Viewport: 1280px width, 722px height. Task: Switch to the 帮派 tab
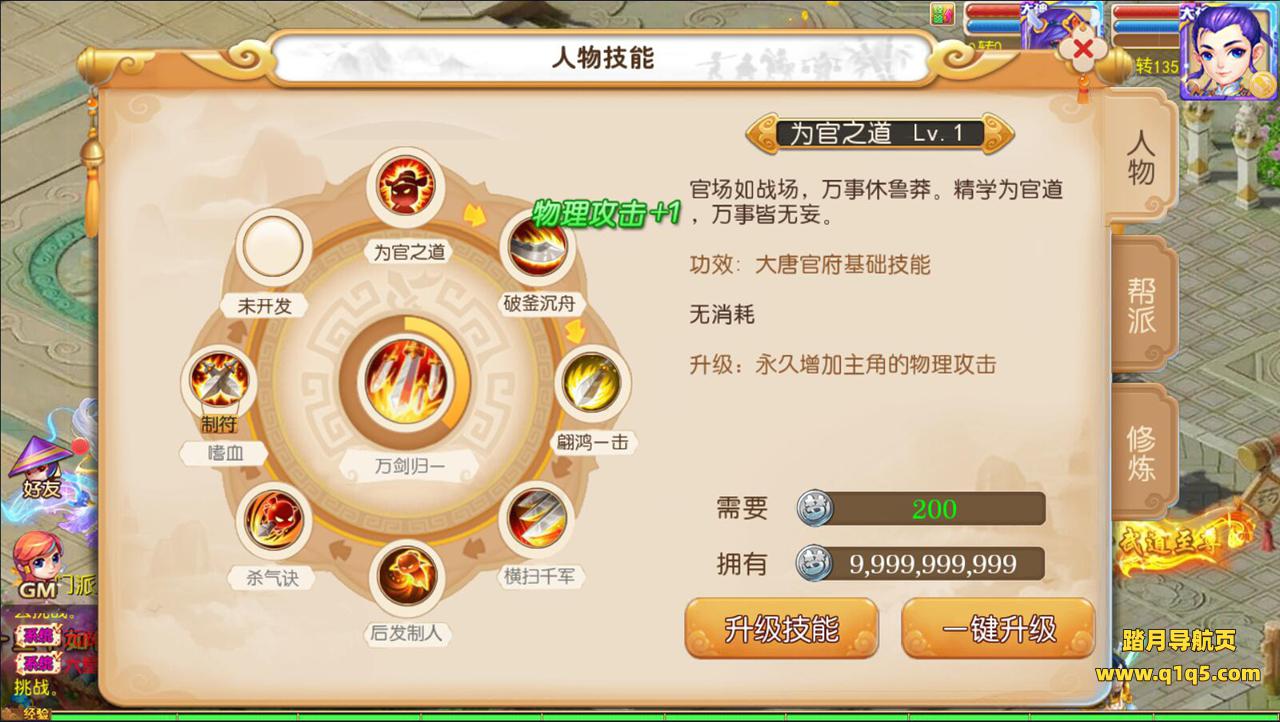click(1141, 304)
